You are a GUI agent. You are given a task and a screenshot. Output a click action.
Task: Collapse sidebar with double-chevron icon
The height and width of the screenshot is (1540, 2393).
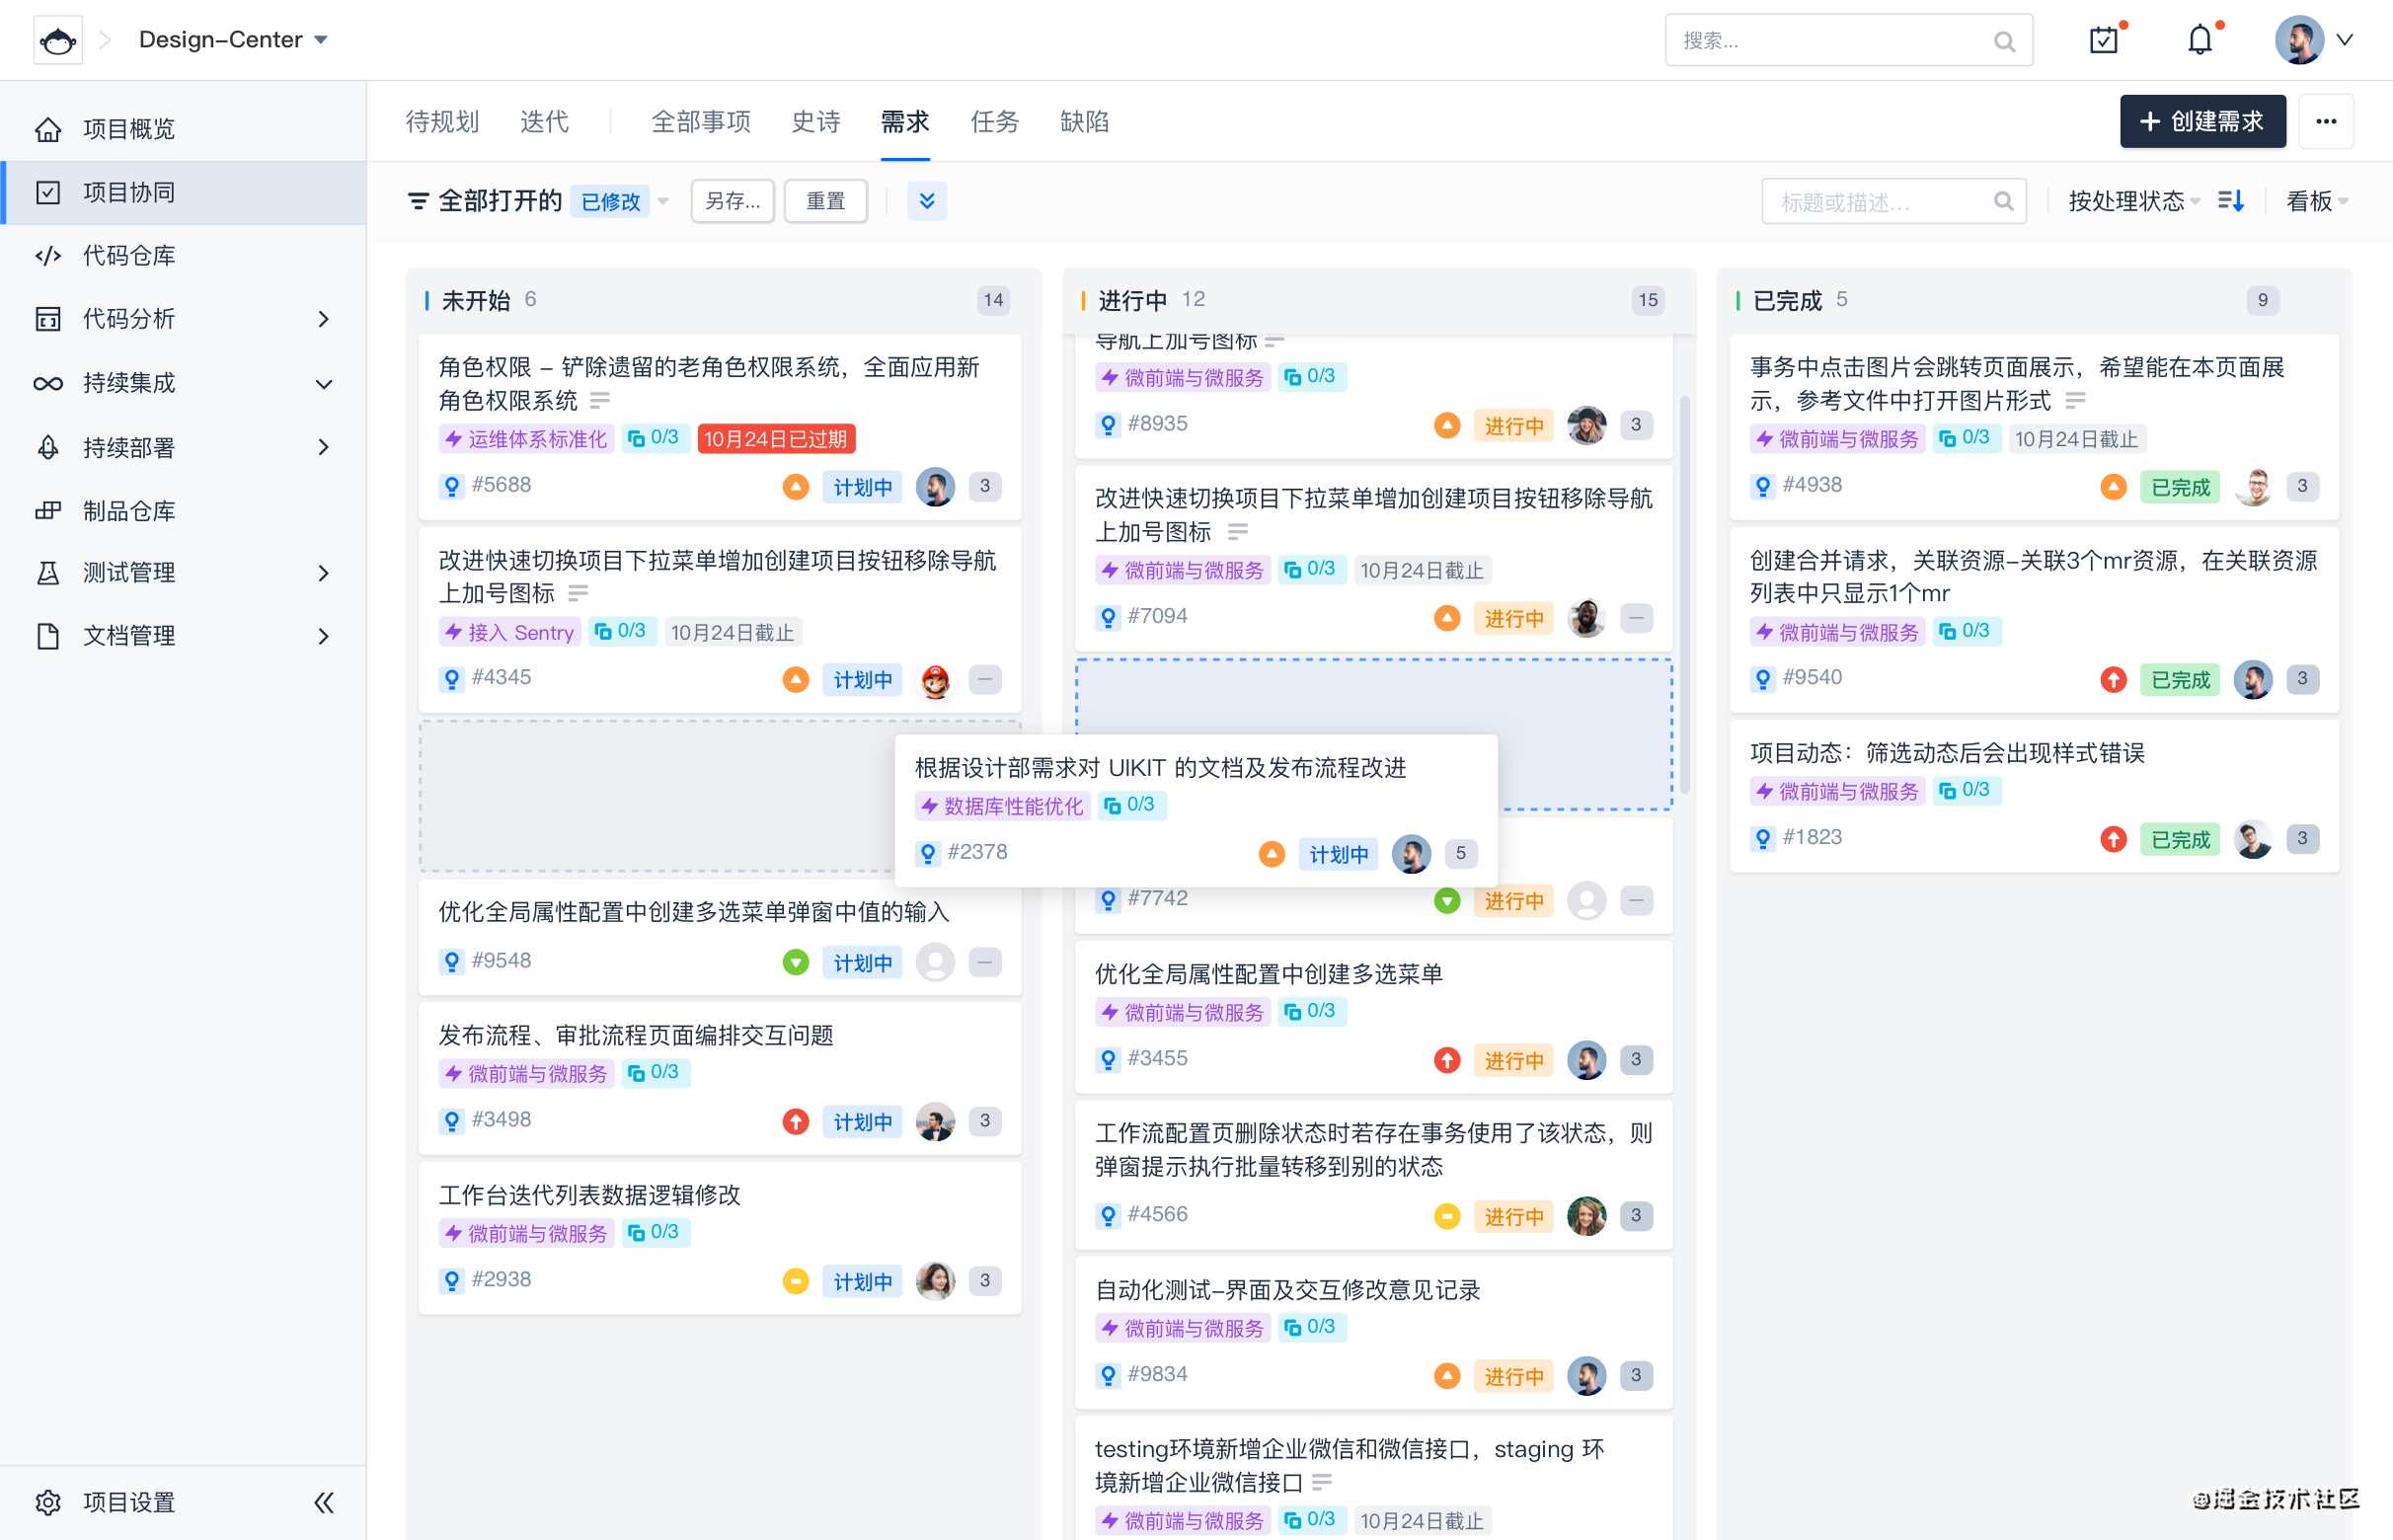tap(323, 1502)
